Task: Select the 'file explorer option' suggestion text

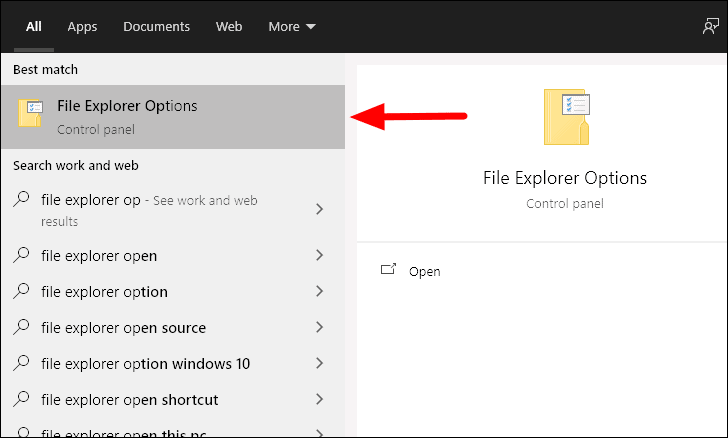Action: tap(104, 292)
